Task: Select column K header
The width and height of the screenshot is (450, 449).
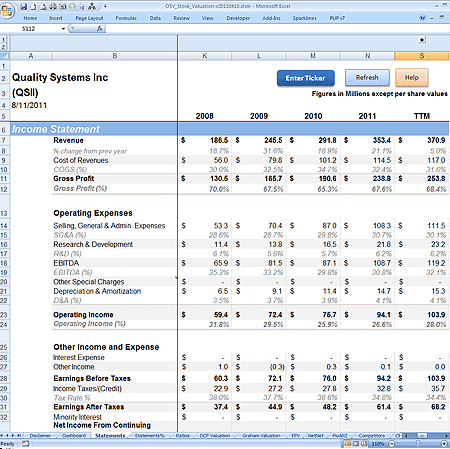Action: [205, 56]
